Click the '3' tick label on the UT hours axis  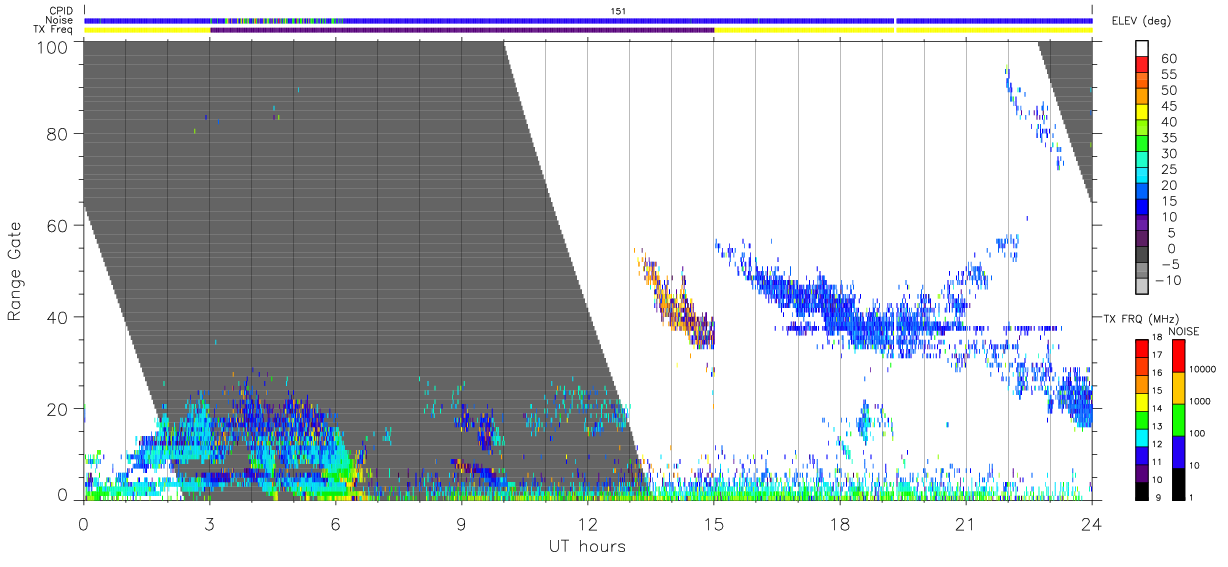(209, 523)
